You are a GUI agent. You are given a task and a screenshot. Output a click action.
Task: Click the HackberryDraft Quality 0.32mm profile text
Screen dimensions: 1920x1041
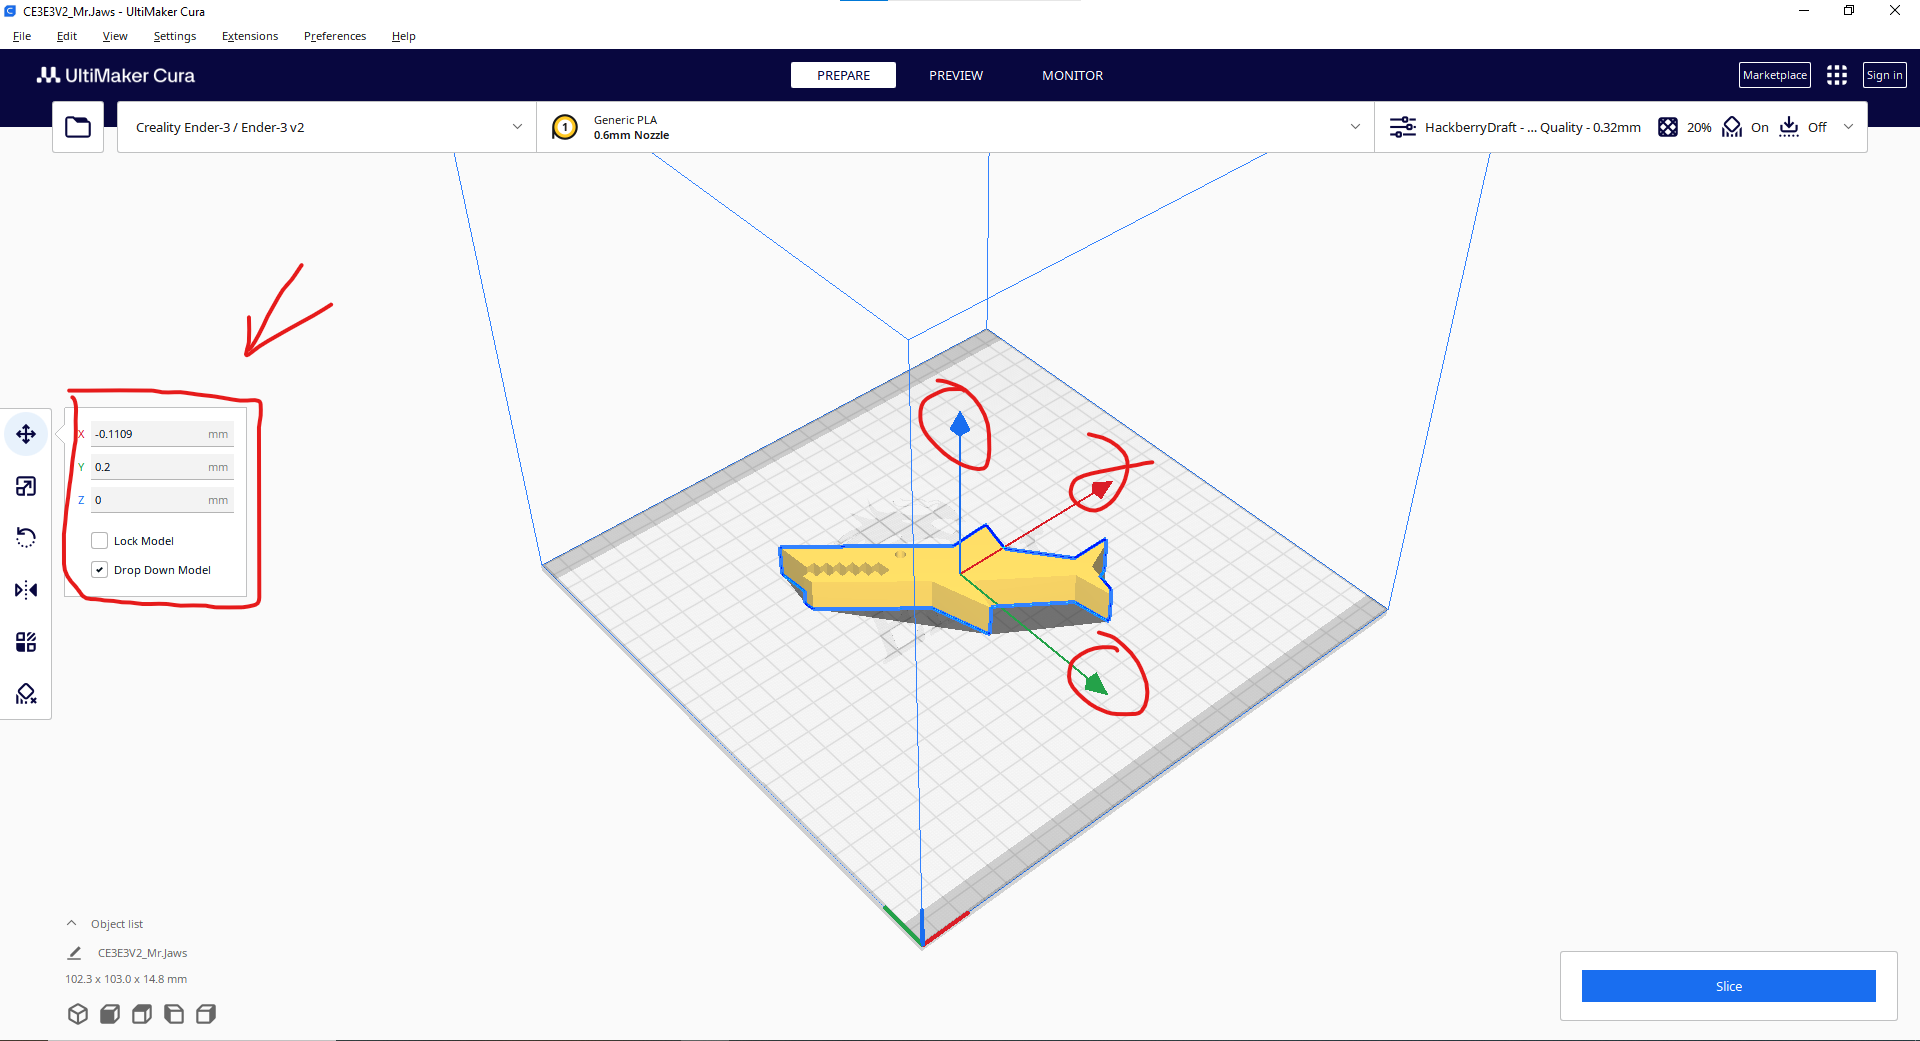coord(1533,127)
